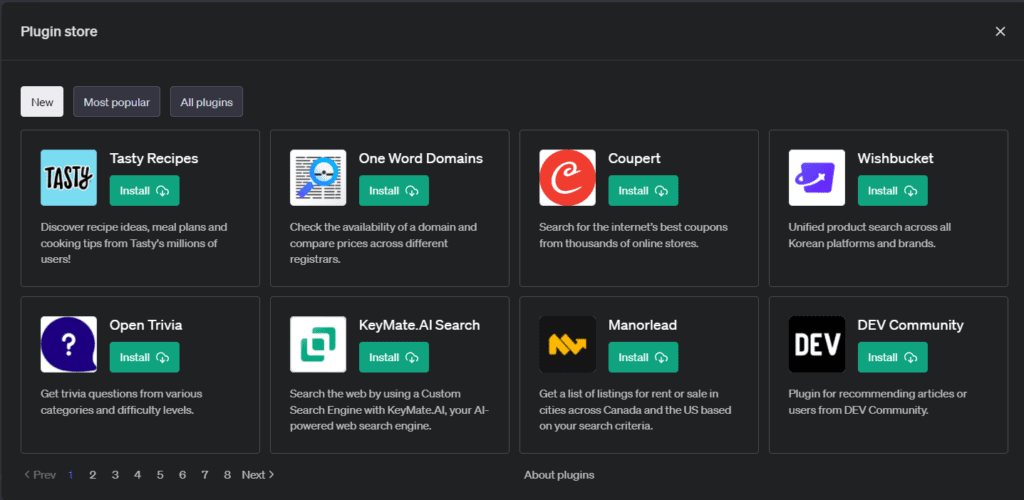Install the Wishbucket plugin
The width and height of the screenshot is (1024, 500).
tap(893, 191)
